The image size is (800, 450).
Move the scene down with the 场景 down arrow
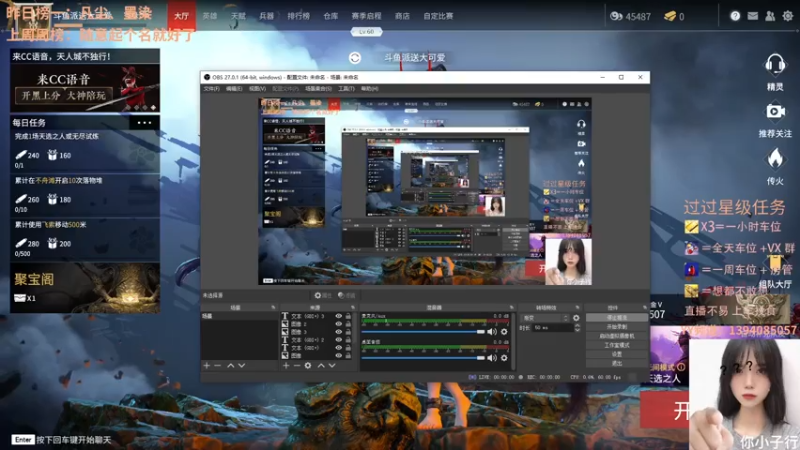[242, 365]
